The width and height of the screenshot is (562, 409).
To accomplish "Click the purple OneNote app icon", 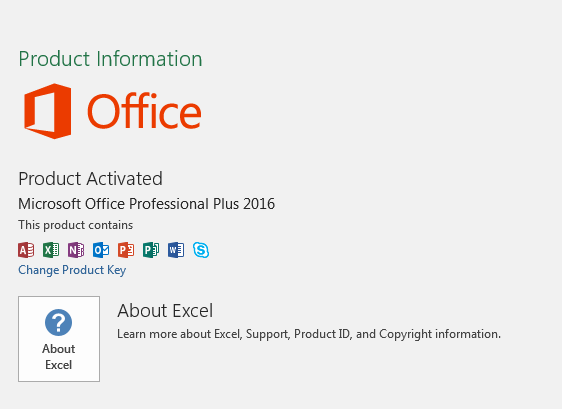I will pyautogui.click(x=76, y=250).
